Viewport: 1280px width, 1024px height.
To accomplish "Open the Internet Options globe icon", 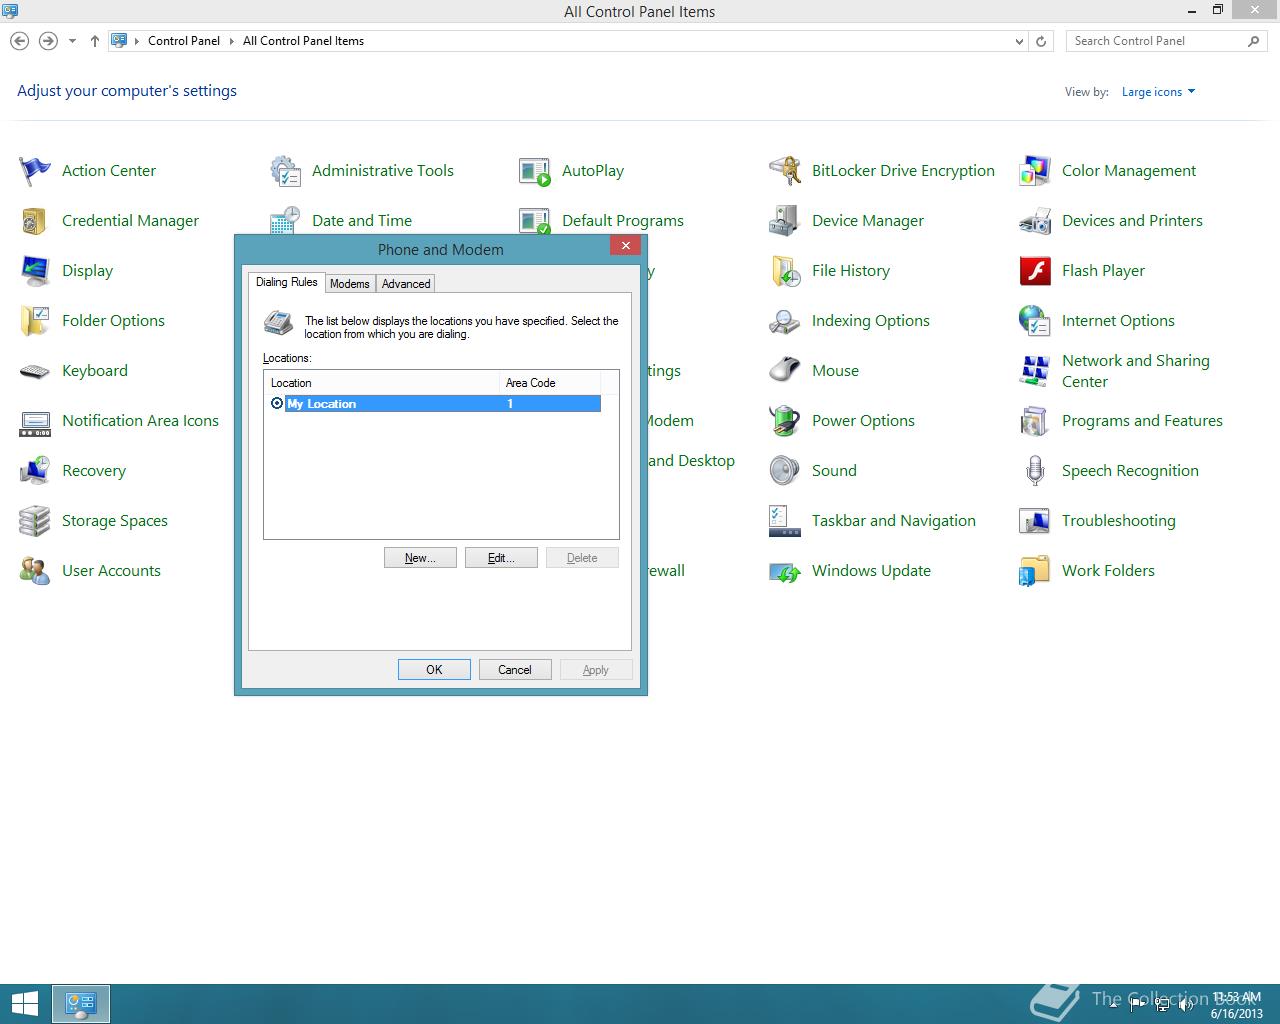I will (x=1035, y=321).
